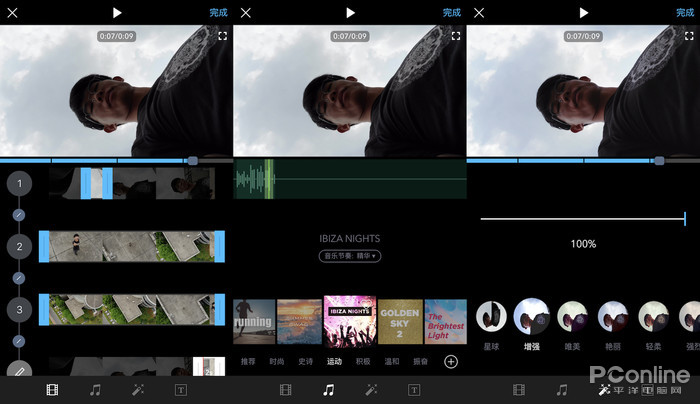Screen dimensions: 700x404
Task: Apply the 唯美 filter style
Action: point(572,317)
